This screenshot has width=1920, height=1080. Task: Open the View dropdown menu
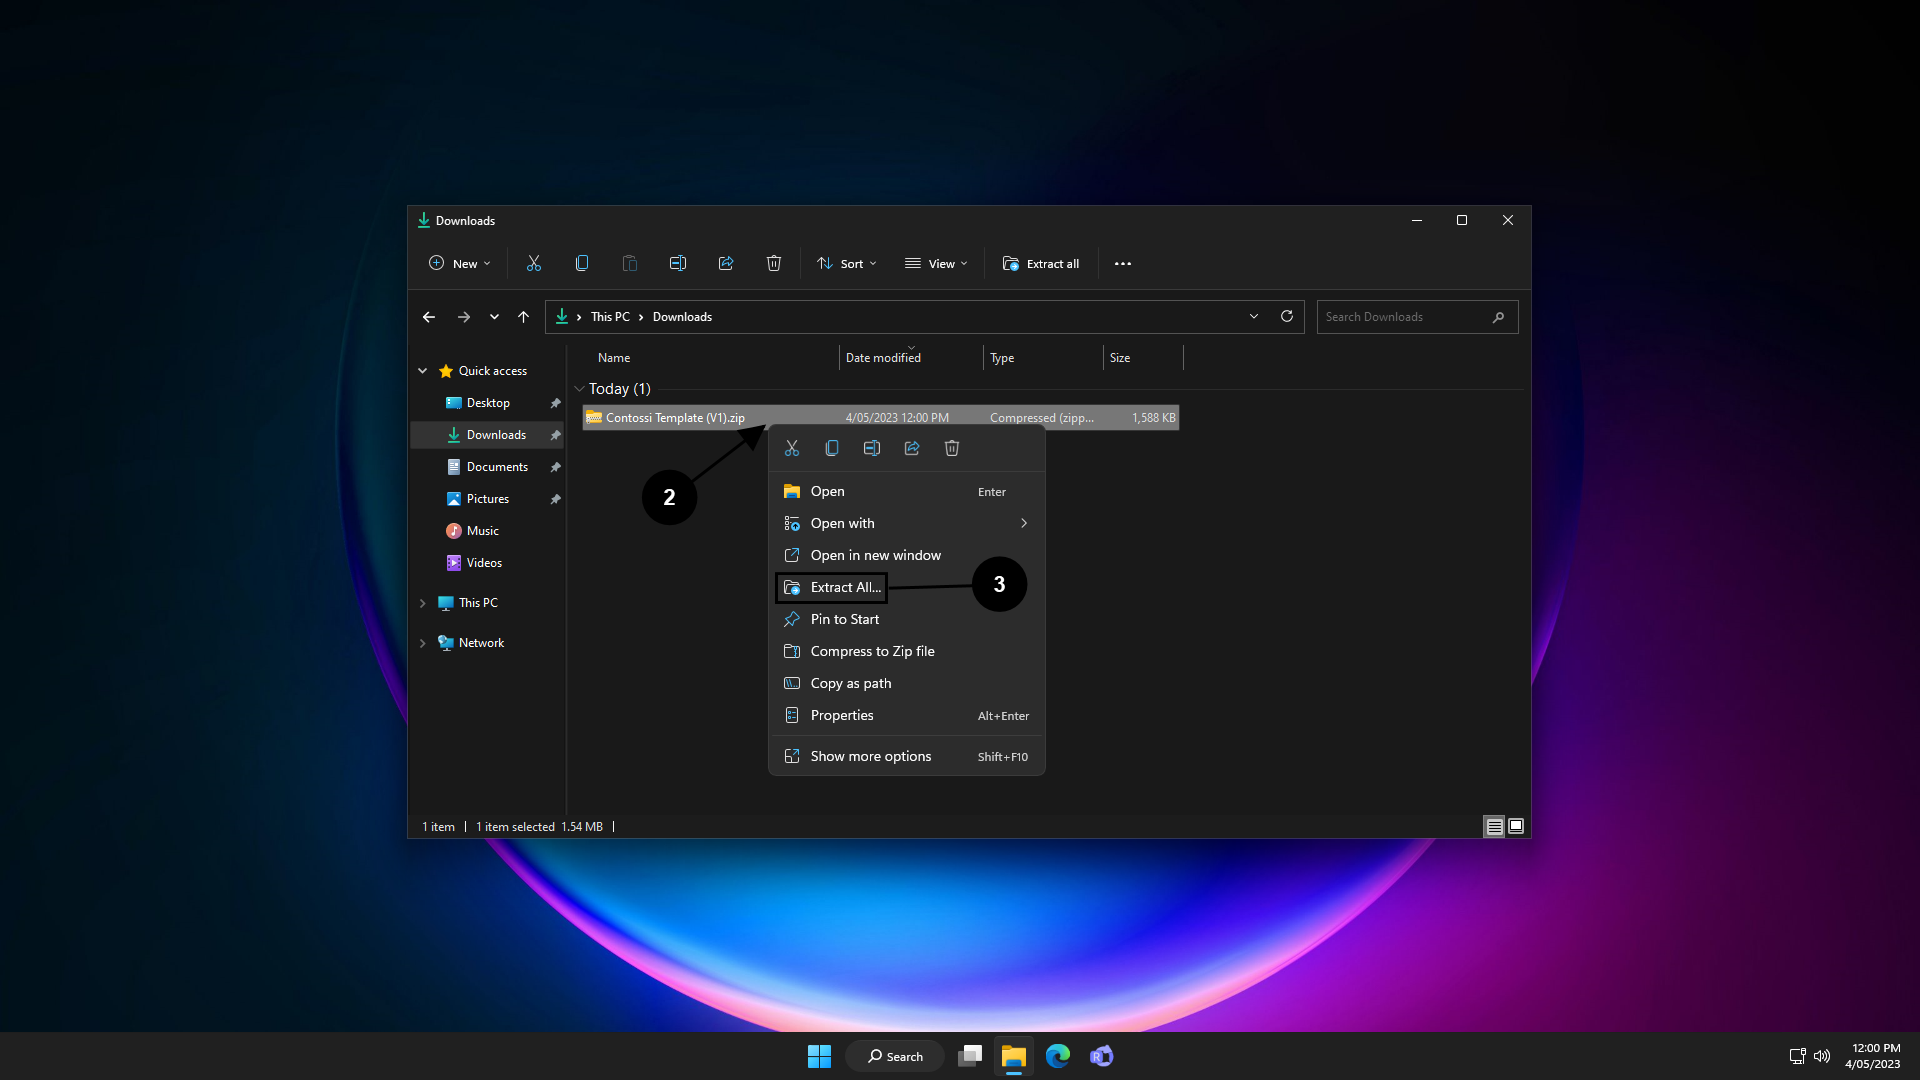936,264
